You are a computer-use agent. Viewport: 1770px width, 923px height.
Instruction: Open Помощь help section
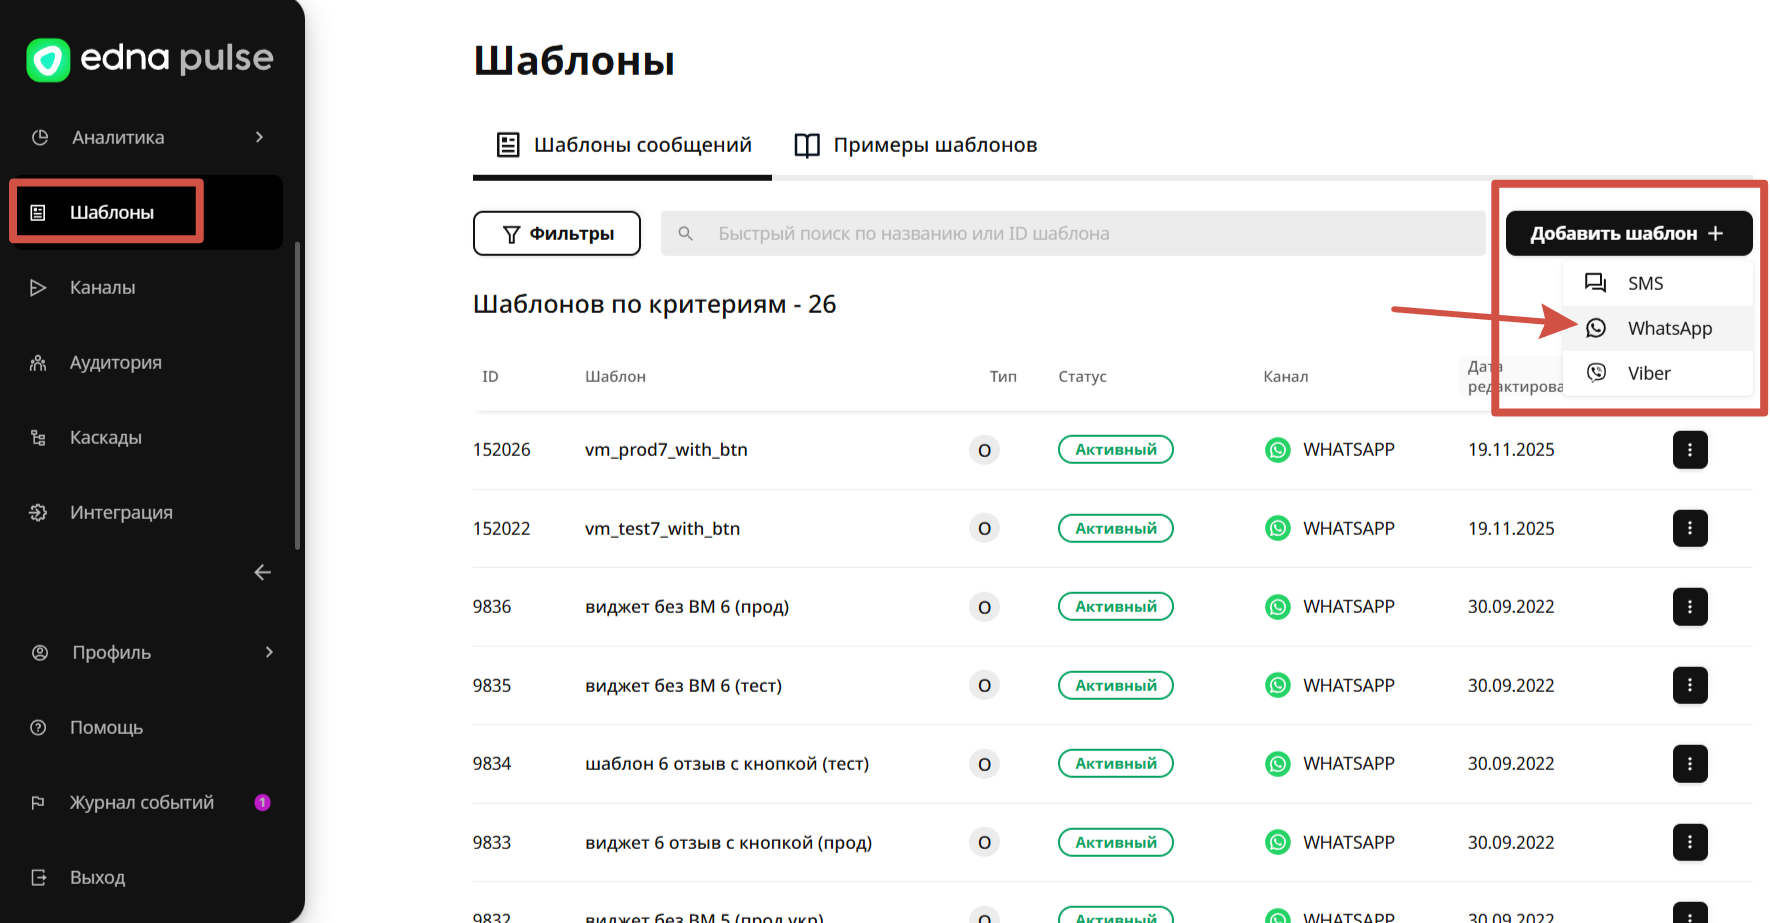pos(106,728)
